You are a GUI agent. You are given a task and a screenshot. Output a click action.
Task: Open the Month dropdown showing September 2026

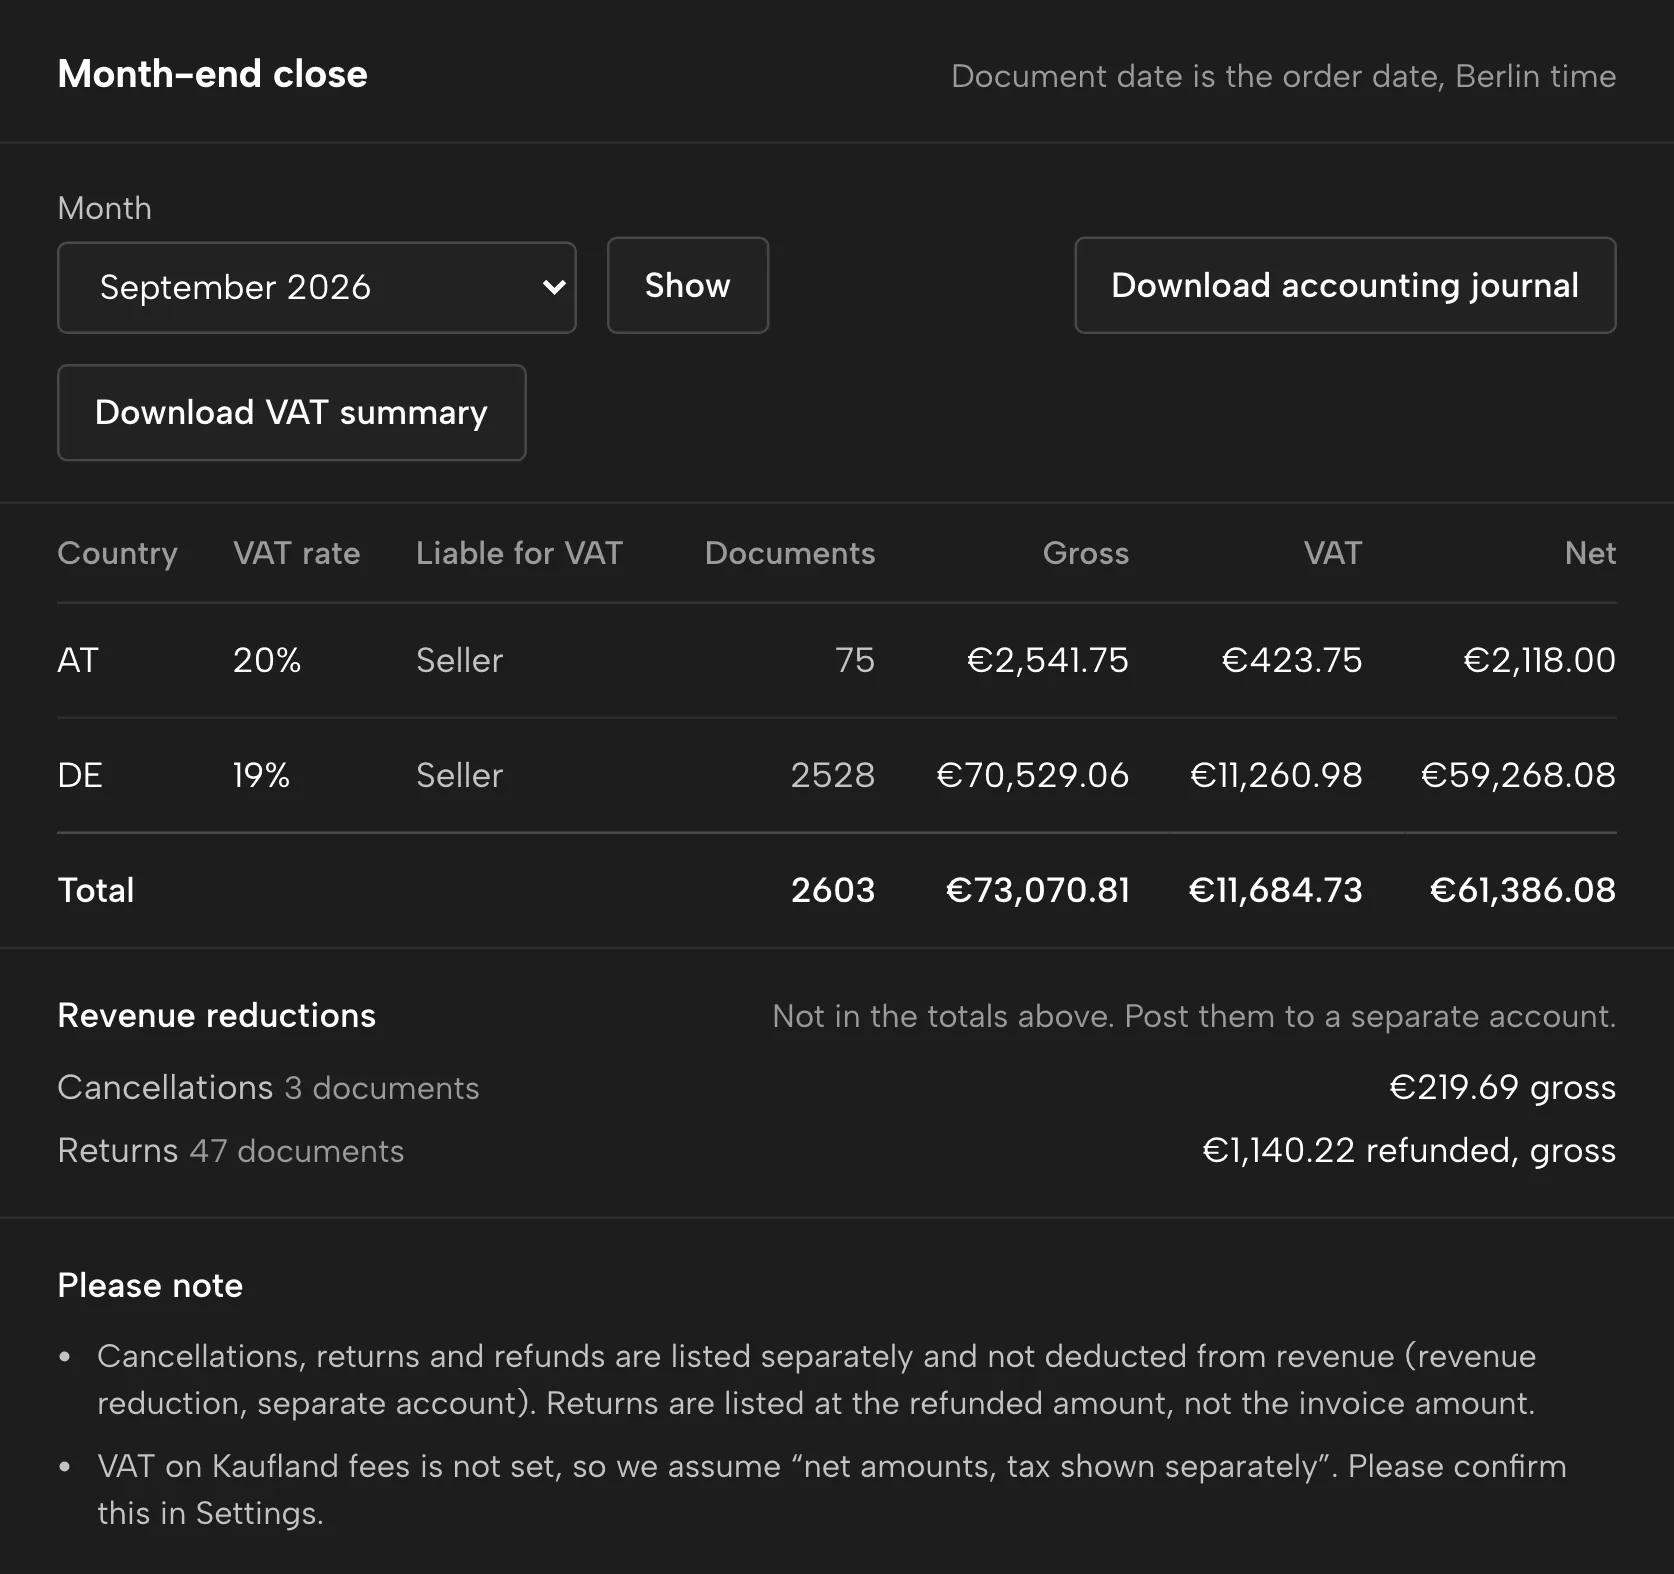click(x=317, y=287)
